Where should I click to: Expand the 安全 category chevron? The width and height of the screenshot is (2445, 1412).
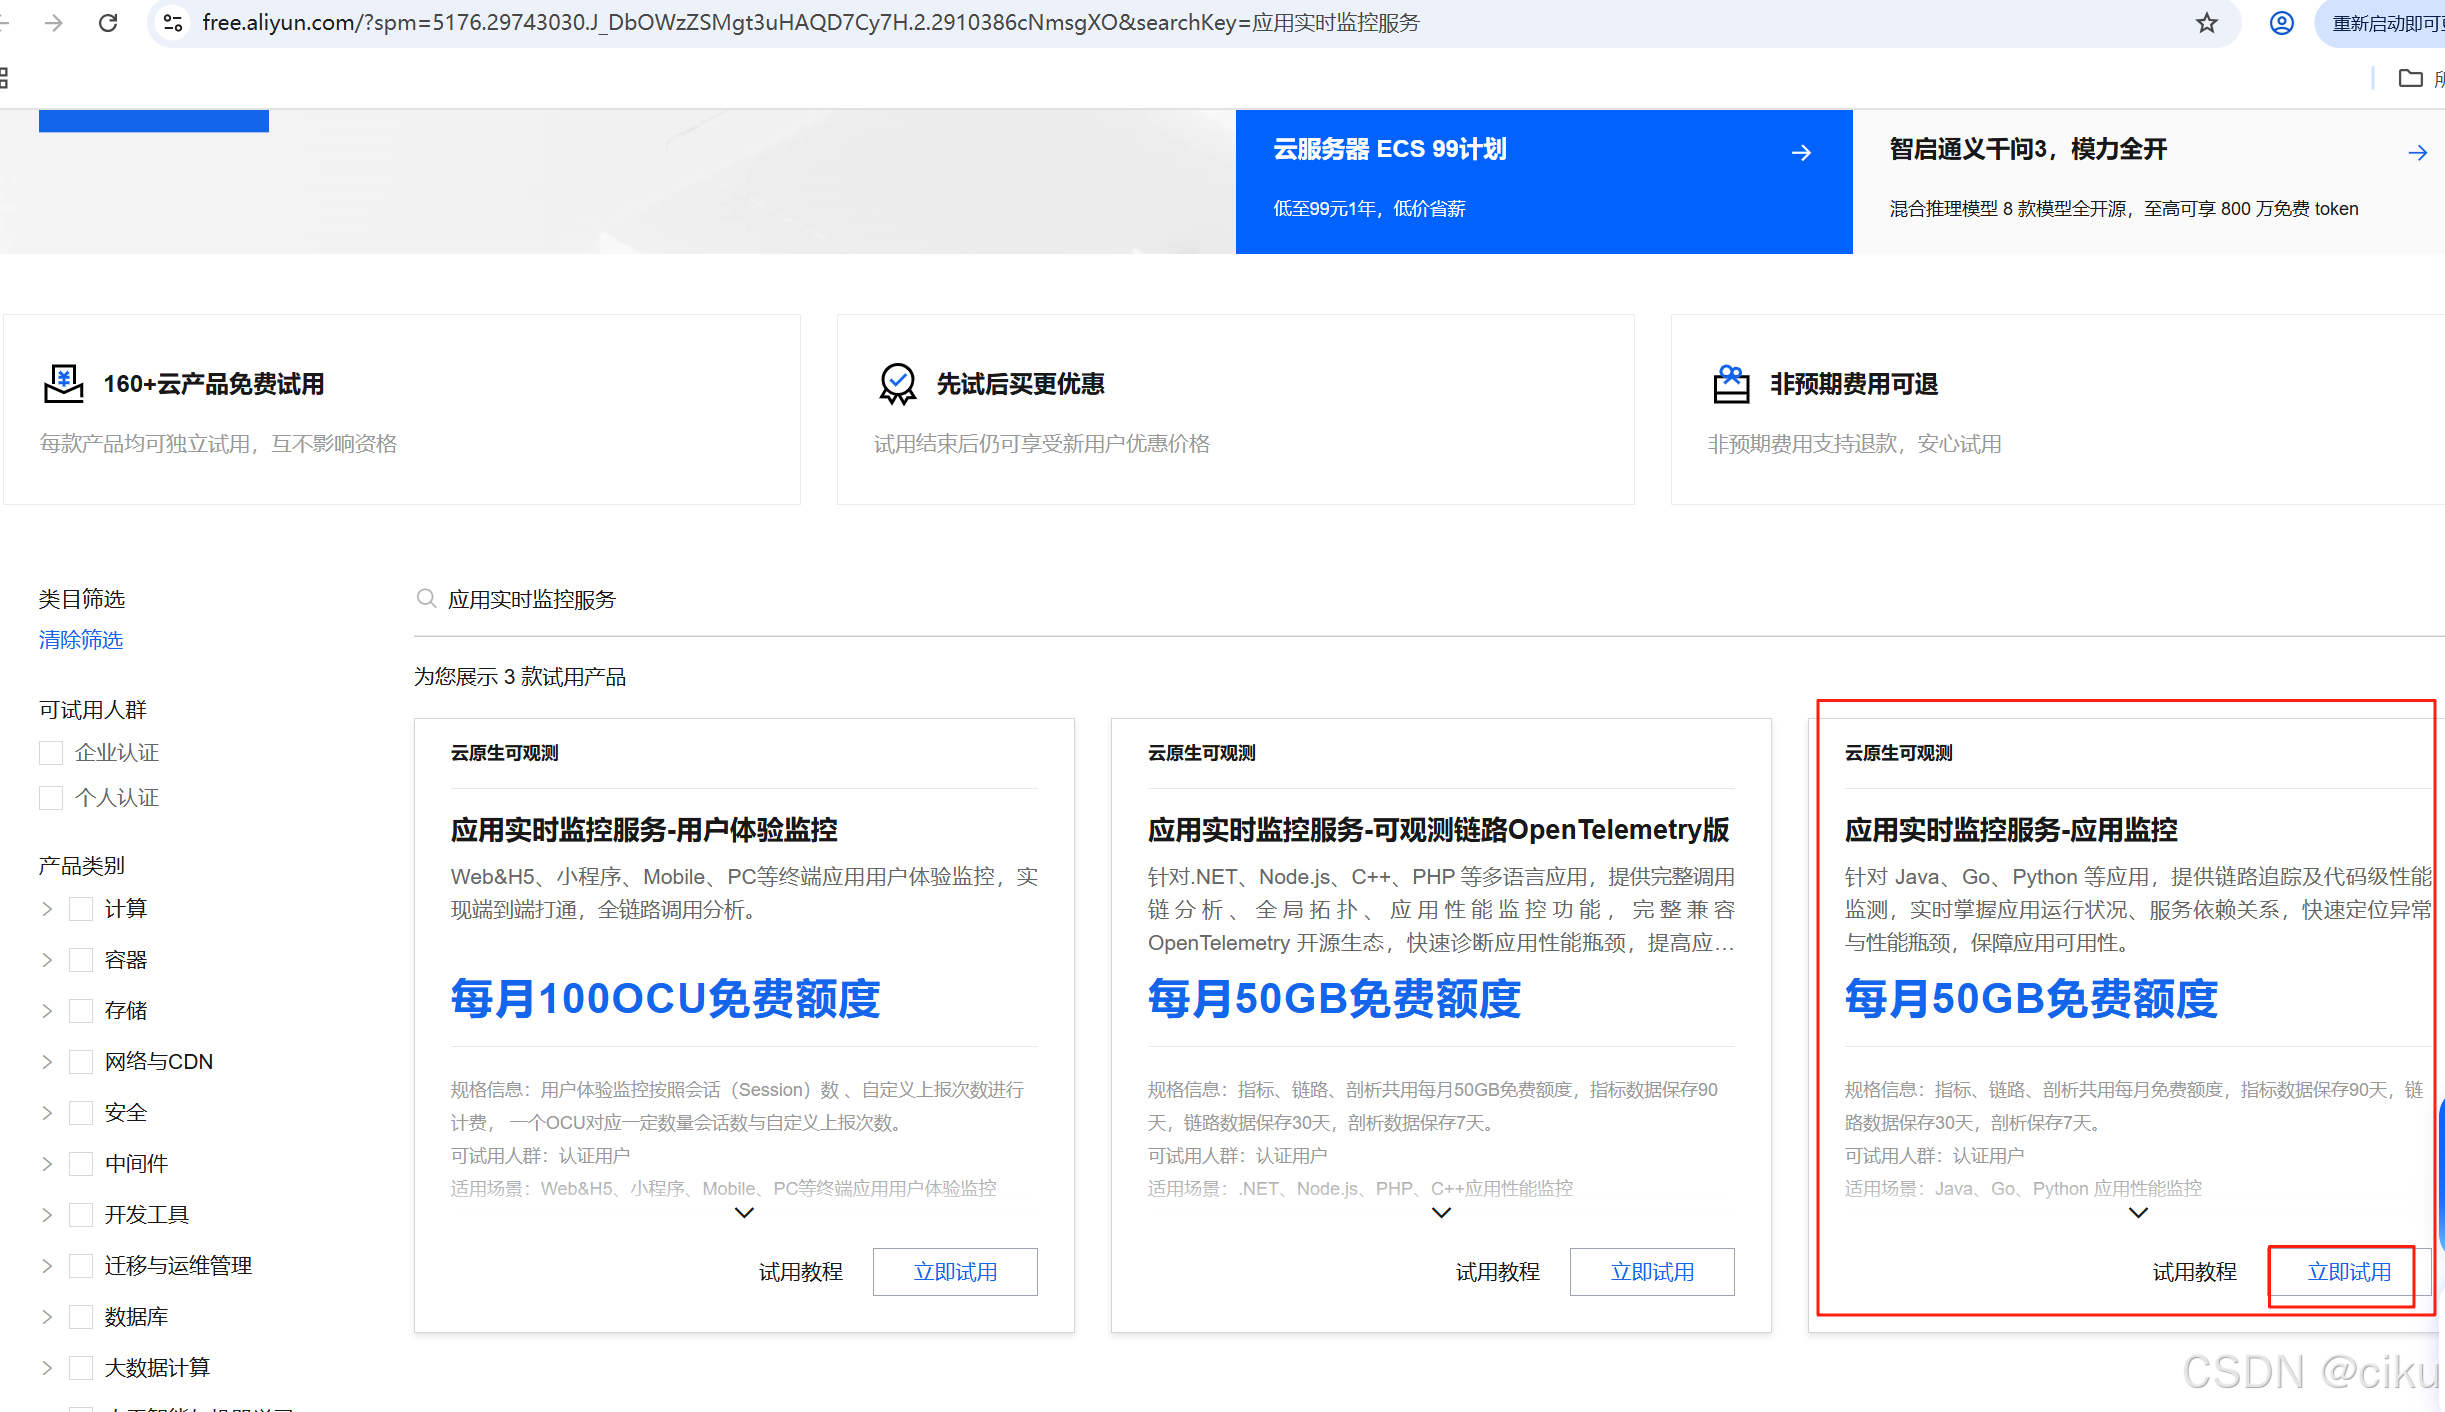(47, 1113)
